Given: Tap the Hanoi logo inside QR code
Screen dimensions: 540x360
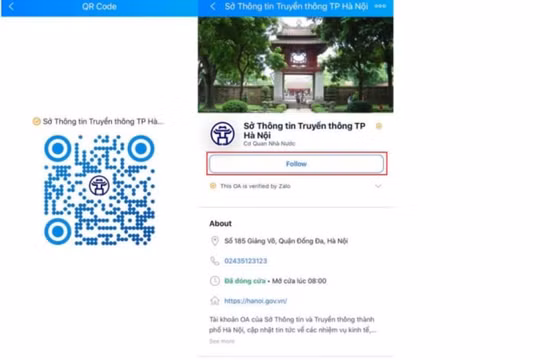Looking at the screenshot, I should (x=99, y=185).
